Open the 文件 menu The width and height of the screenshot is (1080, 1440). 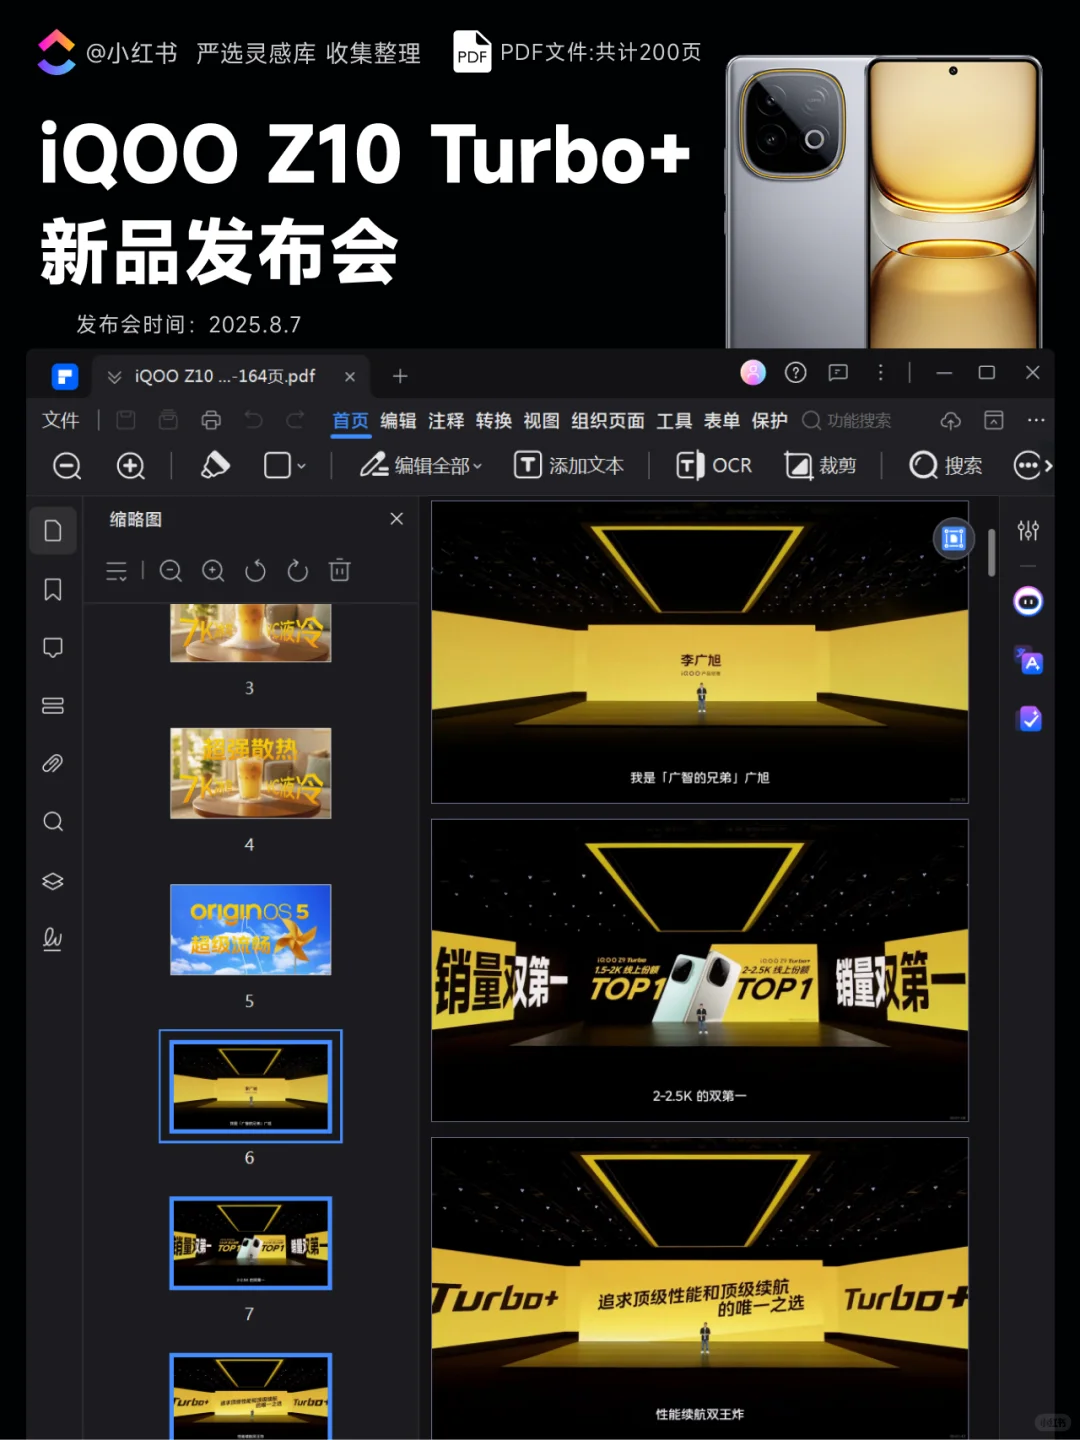coord(60,420)
